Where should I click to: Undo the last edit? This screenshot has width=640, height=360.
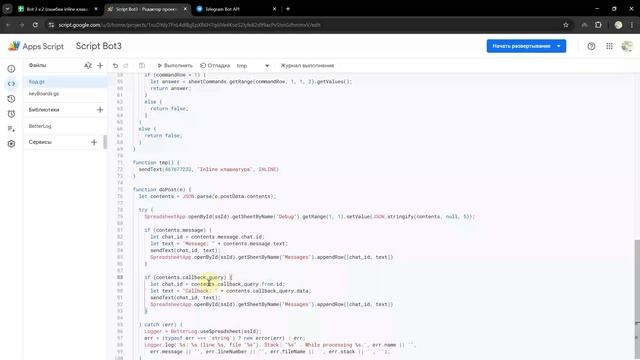click(x=116, y=65)
